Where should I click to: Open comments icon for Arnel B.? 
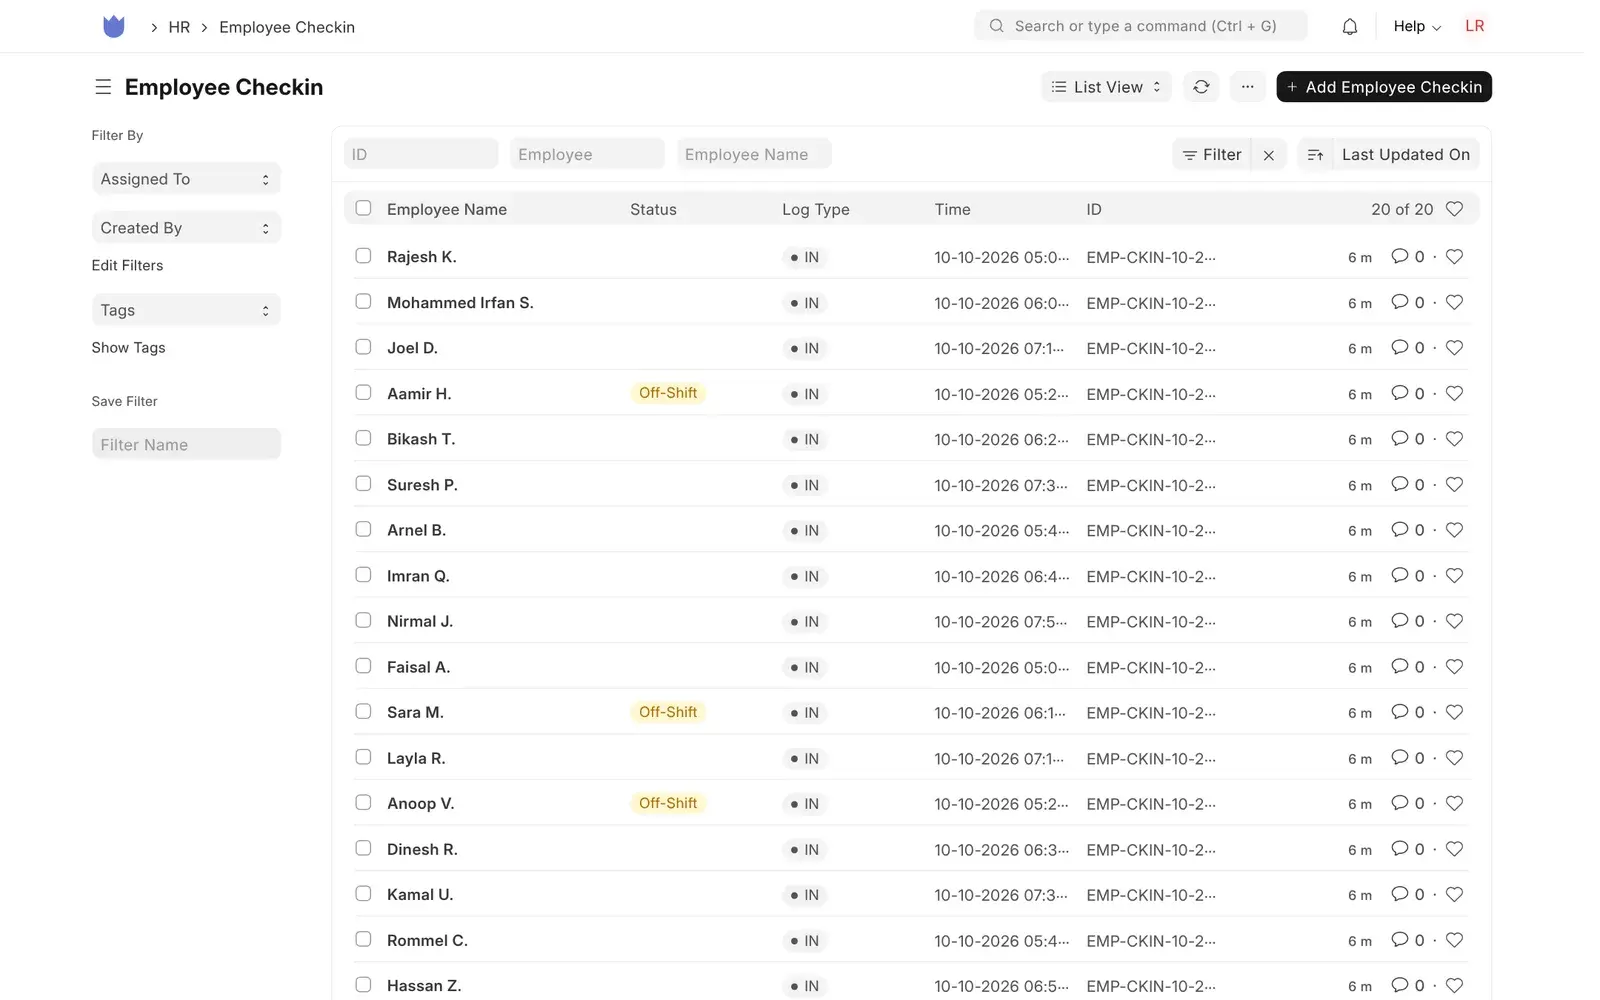point(1399,530)
